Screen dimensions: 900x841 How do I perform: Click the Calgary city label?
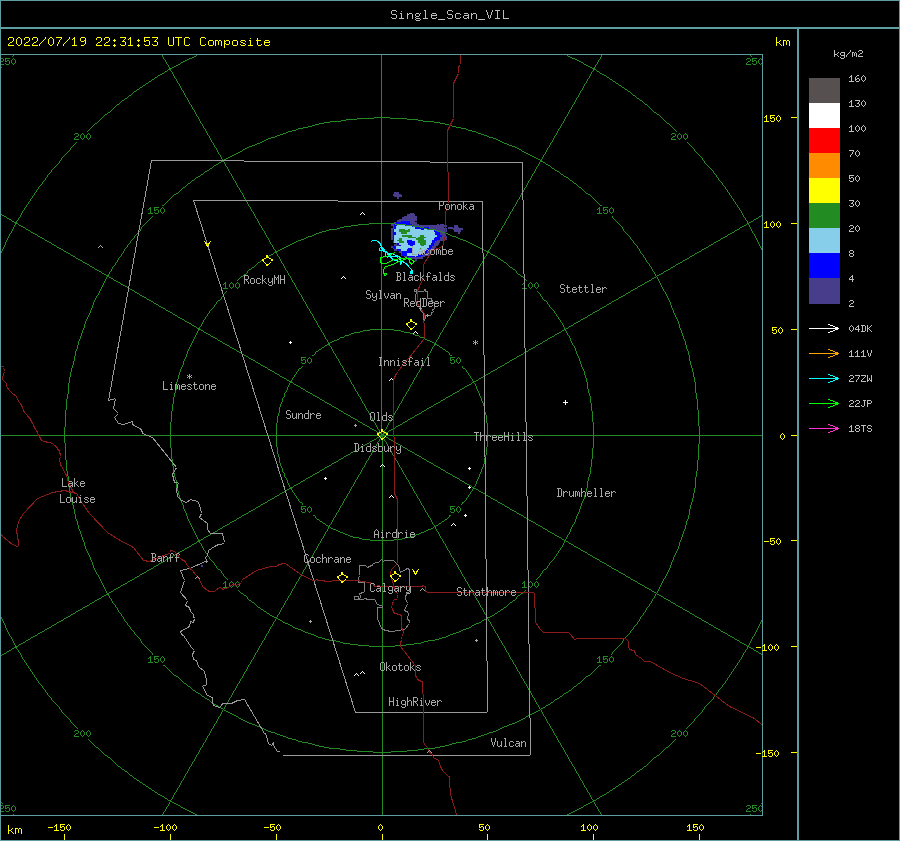click(390, 588)
